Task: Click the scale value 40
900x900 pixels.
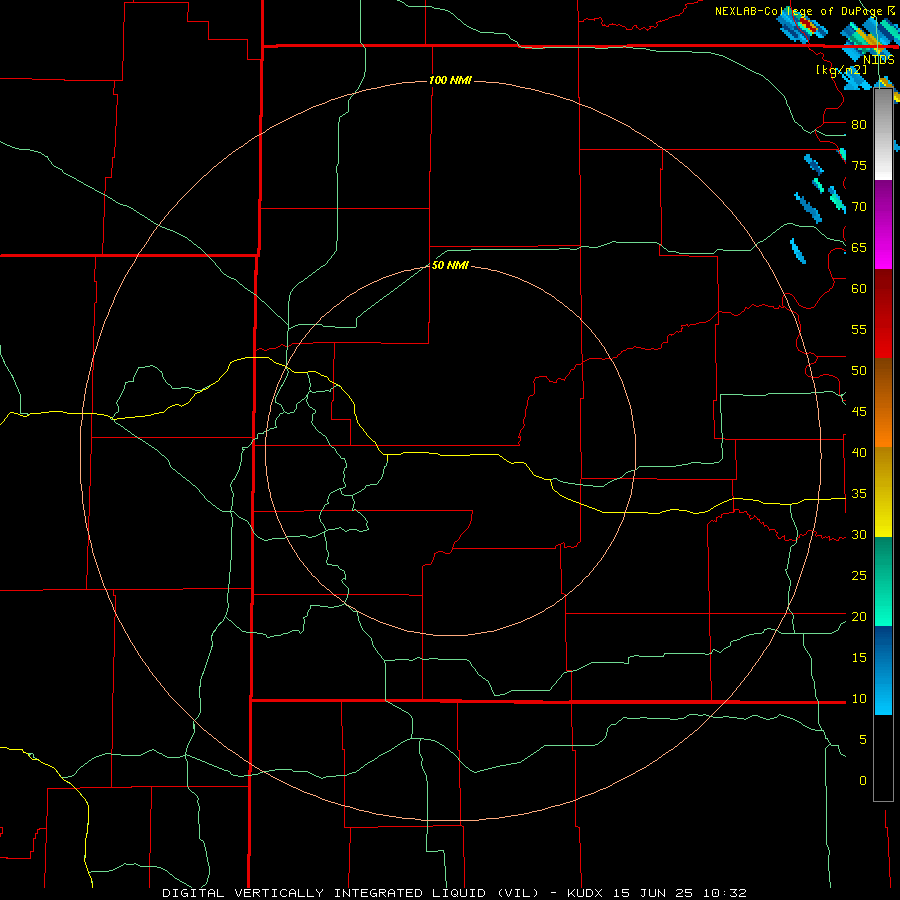Action: (859, 453)
